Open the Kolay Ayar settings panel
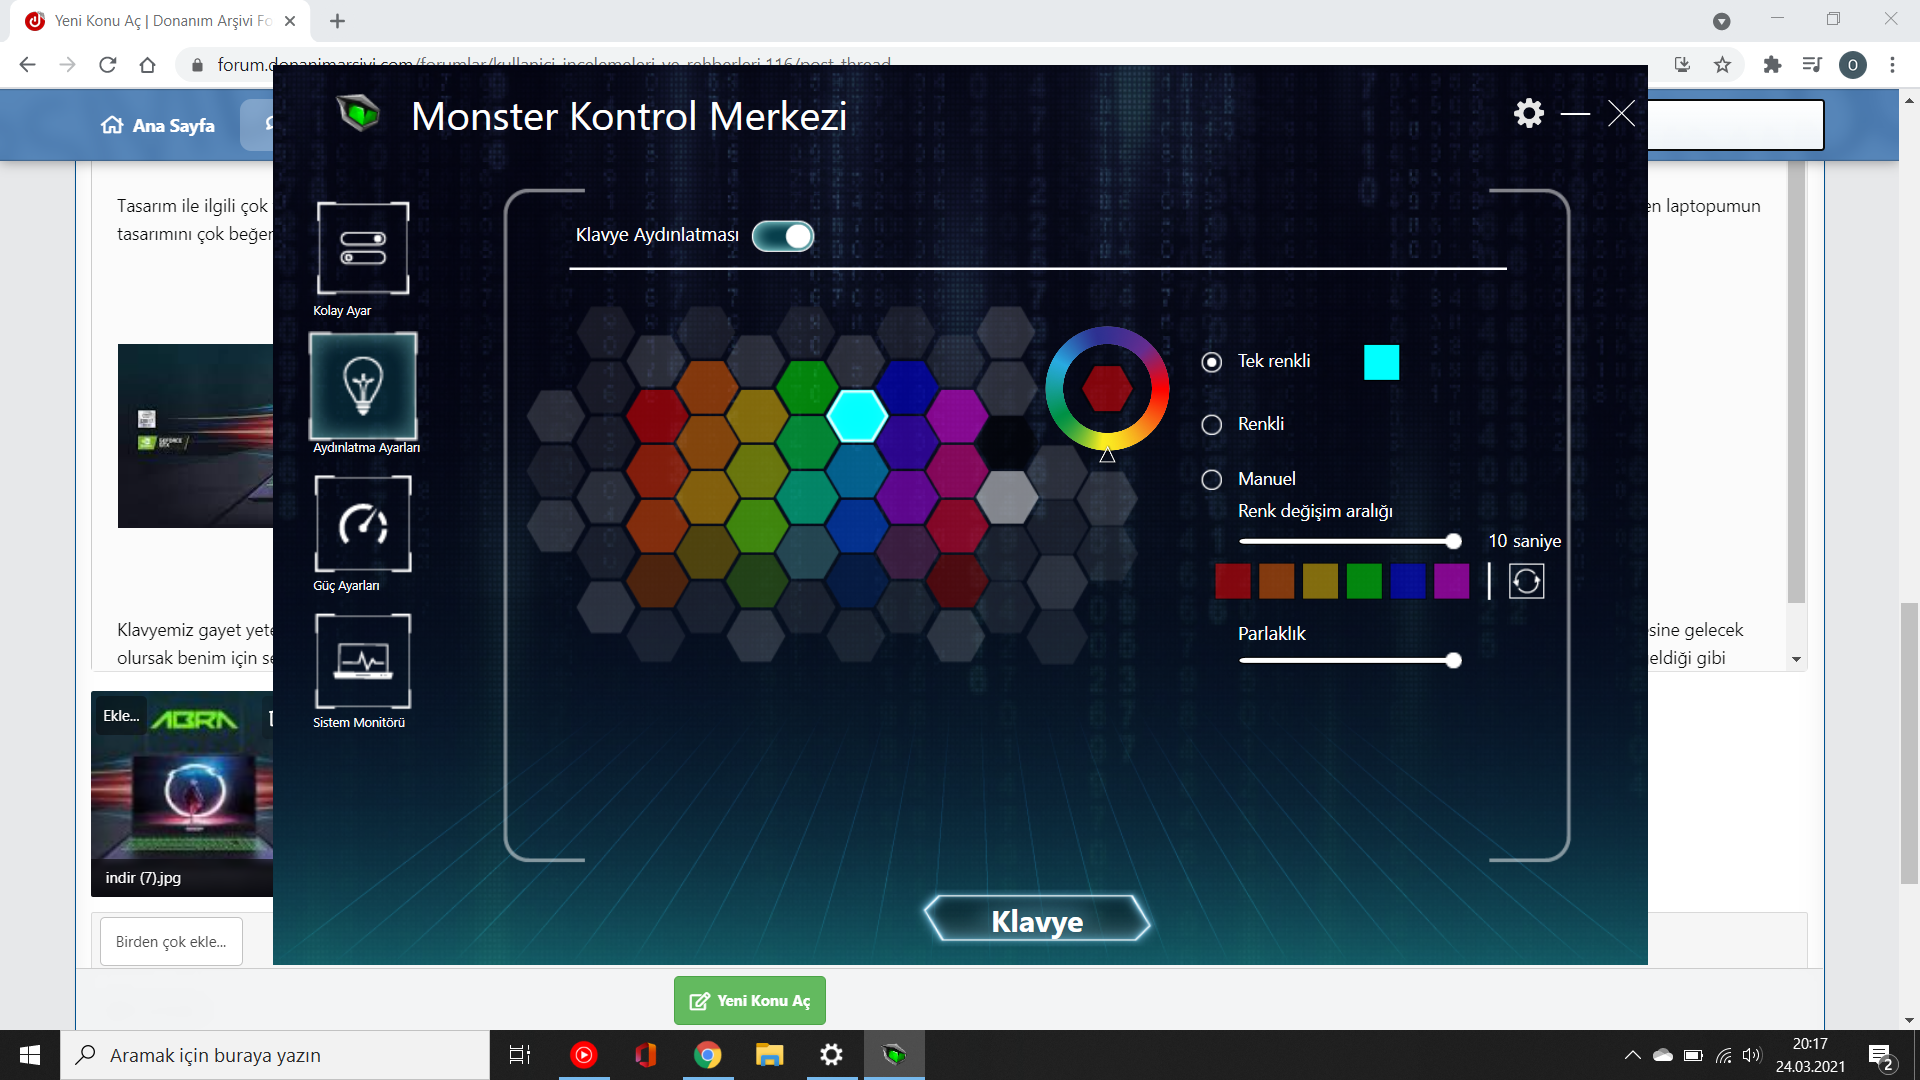Screen dimensions: 1920x1080 tap(363, 248)
